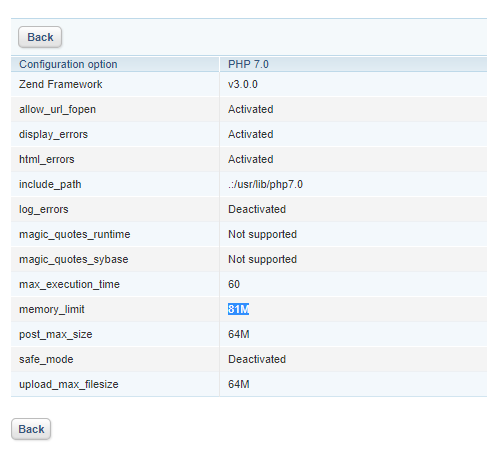The height and width of the screenshot is (460, 487).
Task: Click the top Back button
Action: pos(40,37)
